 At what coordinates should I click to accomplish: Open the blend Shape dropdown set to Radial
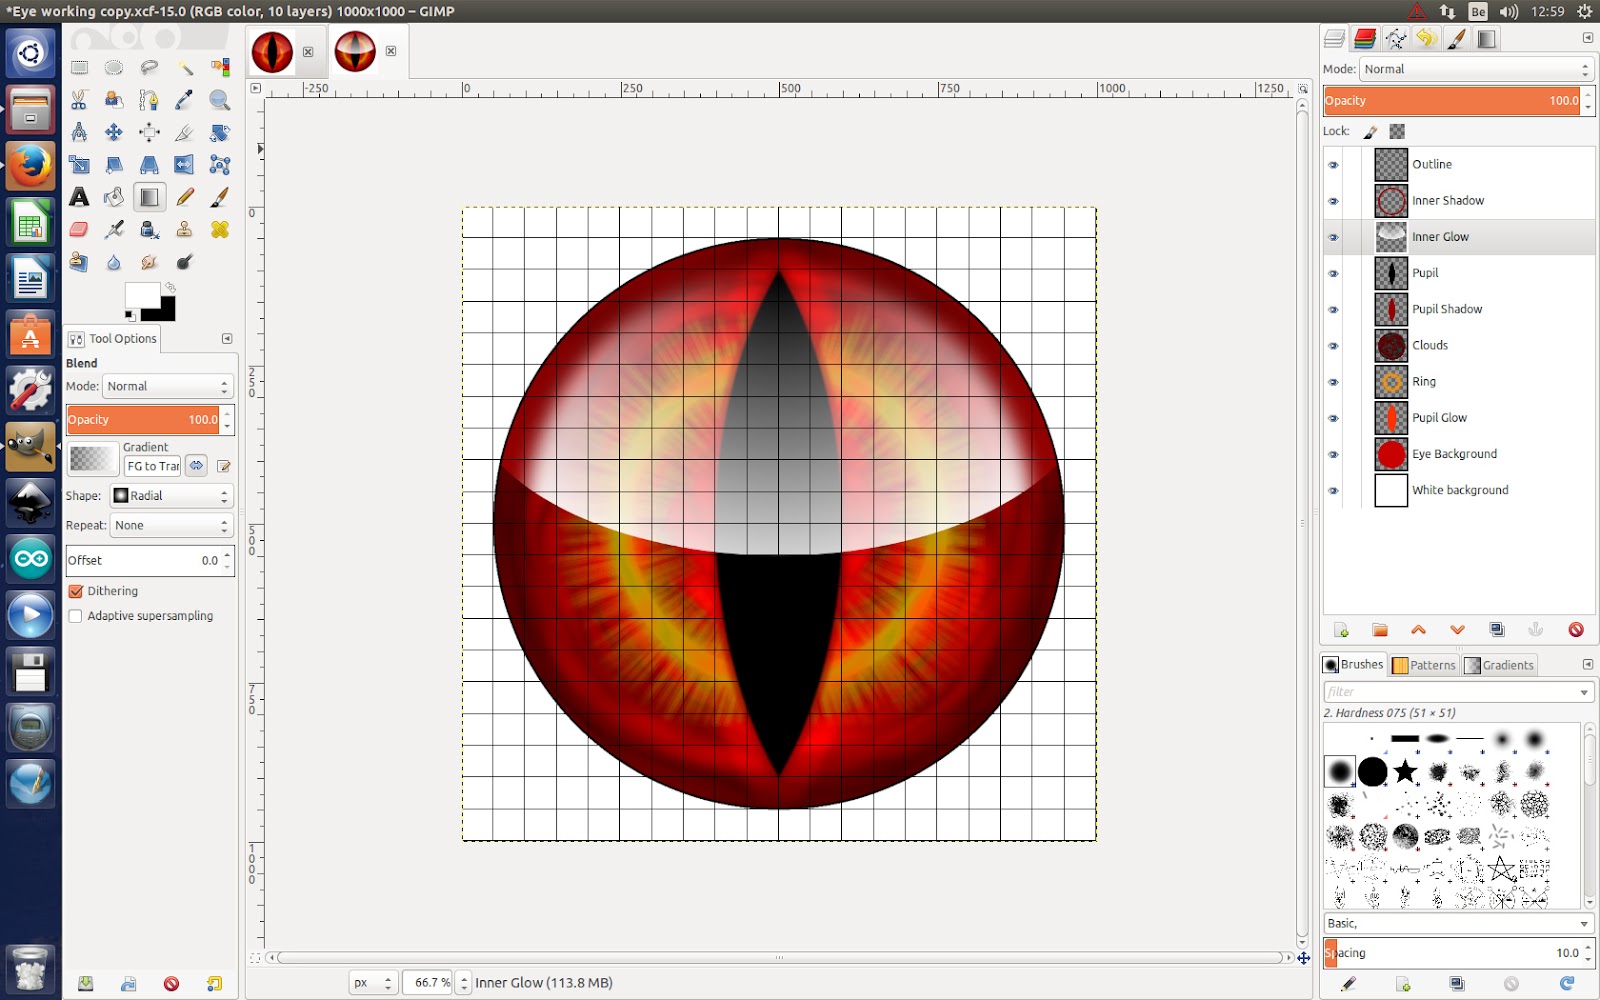170,495
